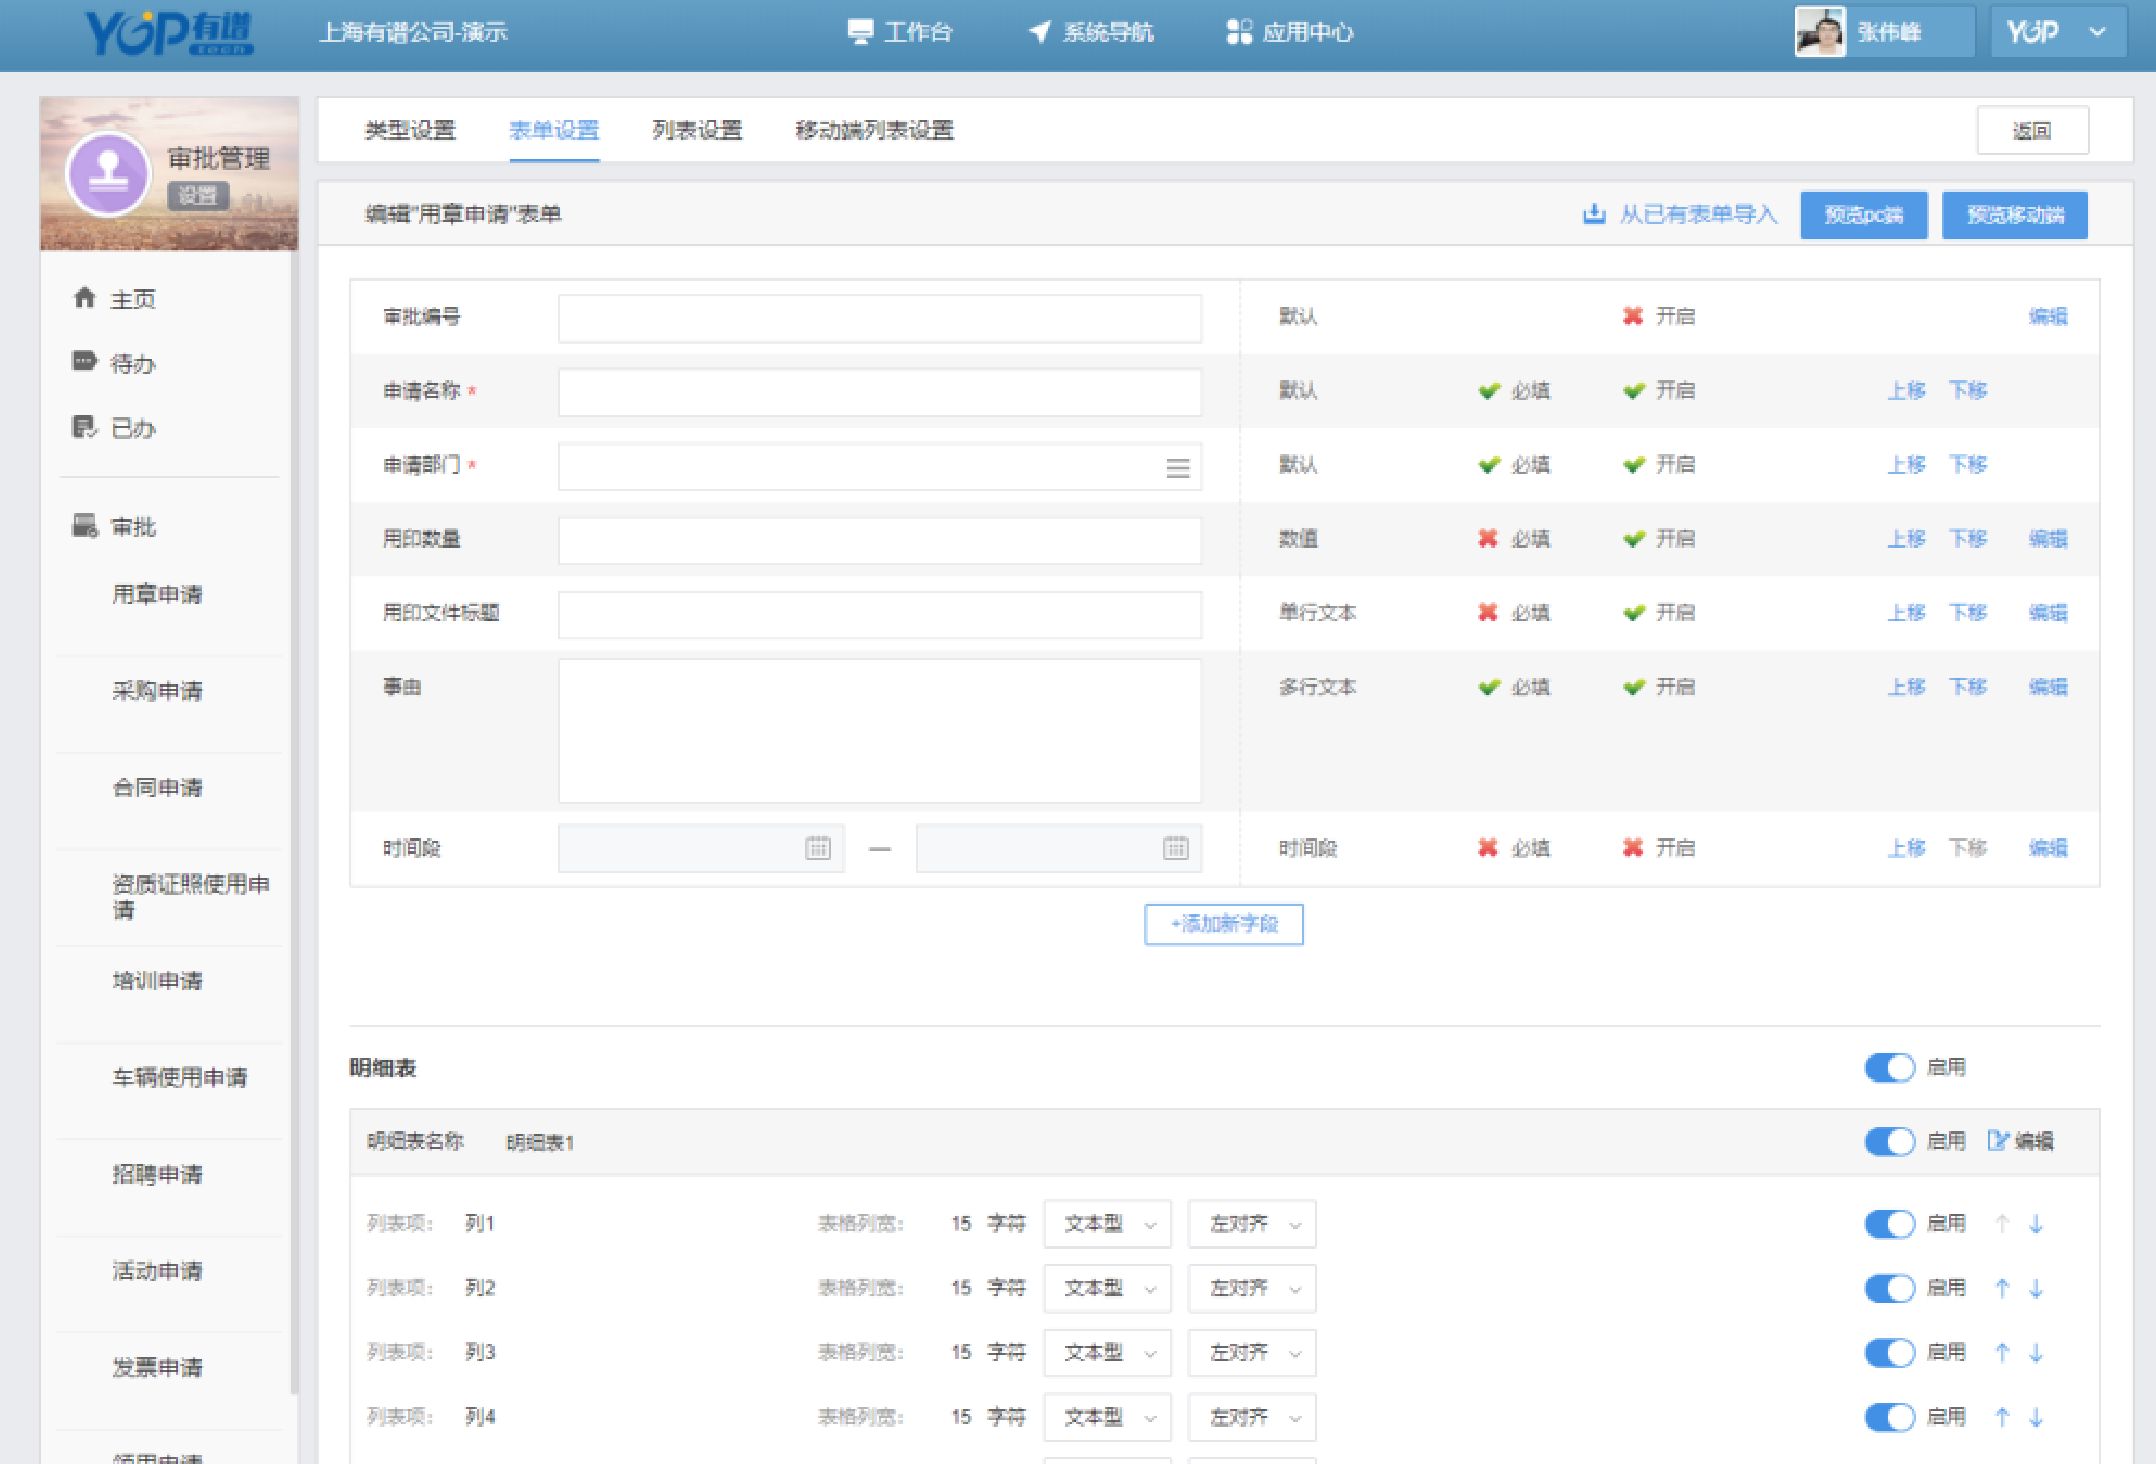Move 列2 down with its down arrow
Viewport: 2156px width, 1464px height.
(2036, 1288)
